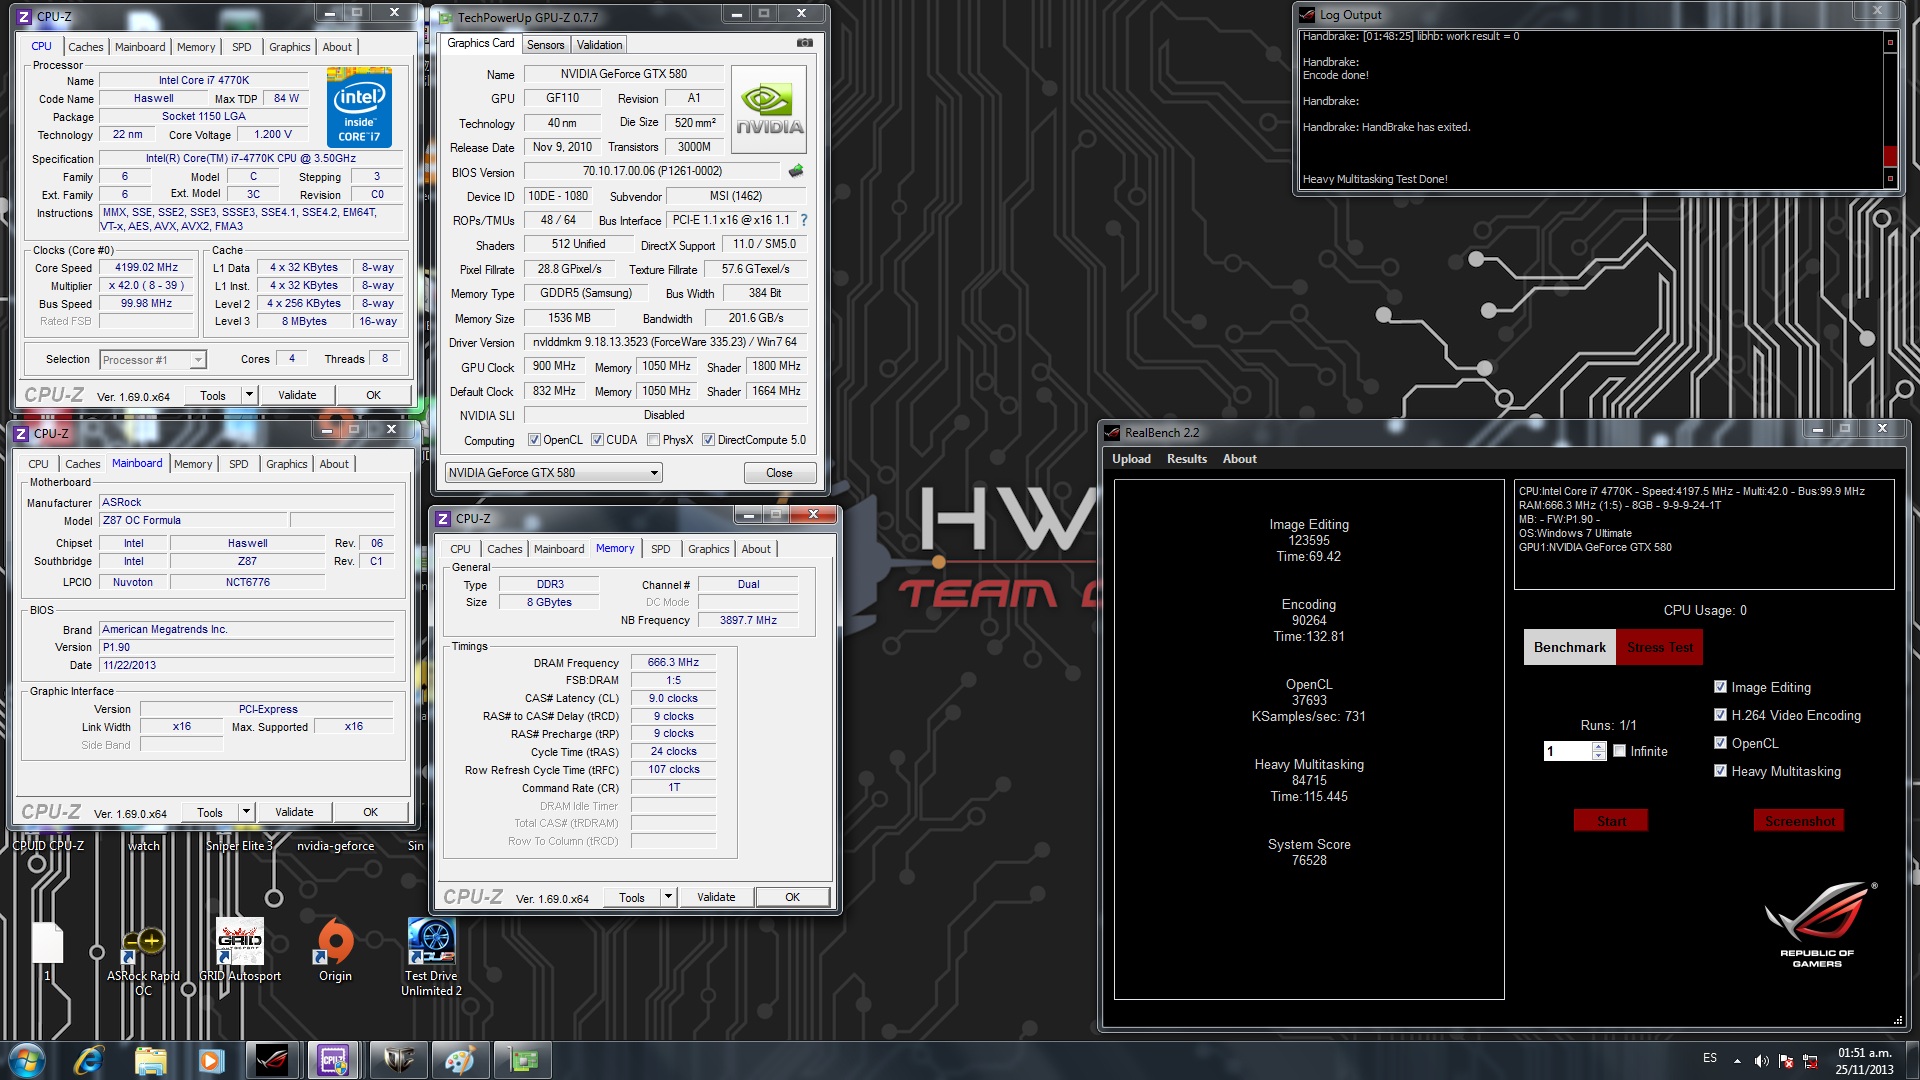Uncheck Heavy Multitasking in RealBench

(x=1720, y=771)
